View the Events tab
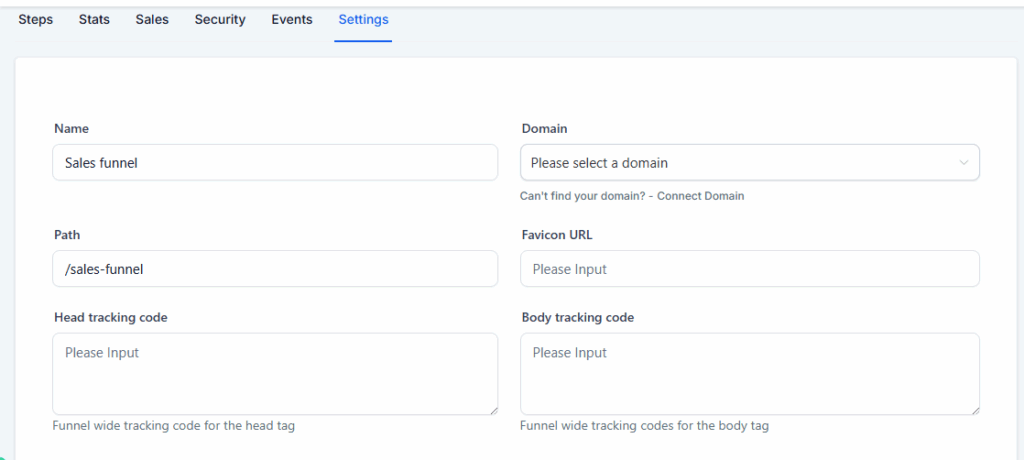Viewport: 1024px width, 460px height. 292,20
